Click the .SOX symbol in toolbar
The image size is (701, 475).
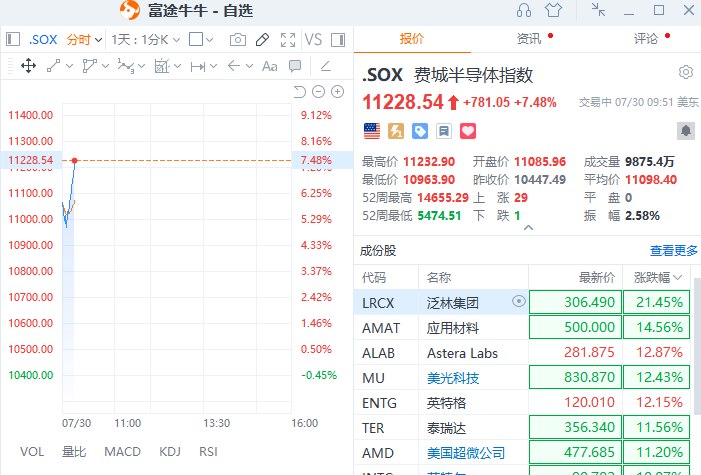pos(43,40)
